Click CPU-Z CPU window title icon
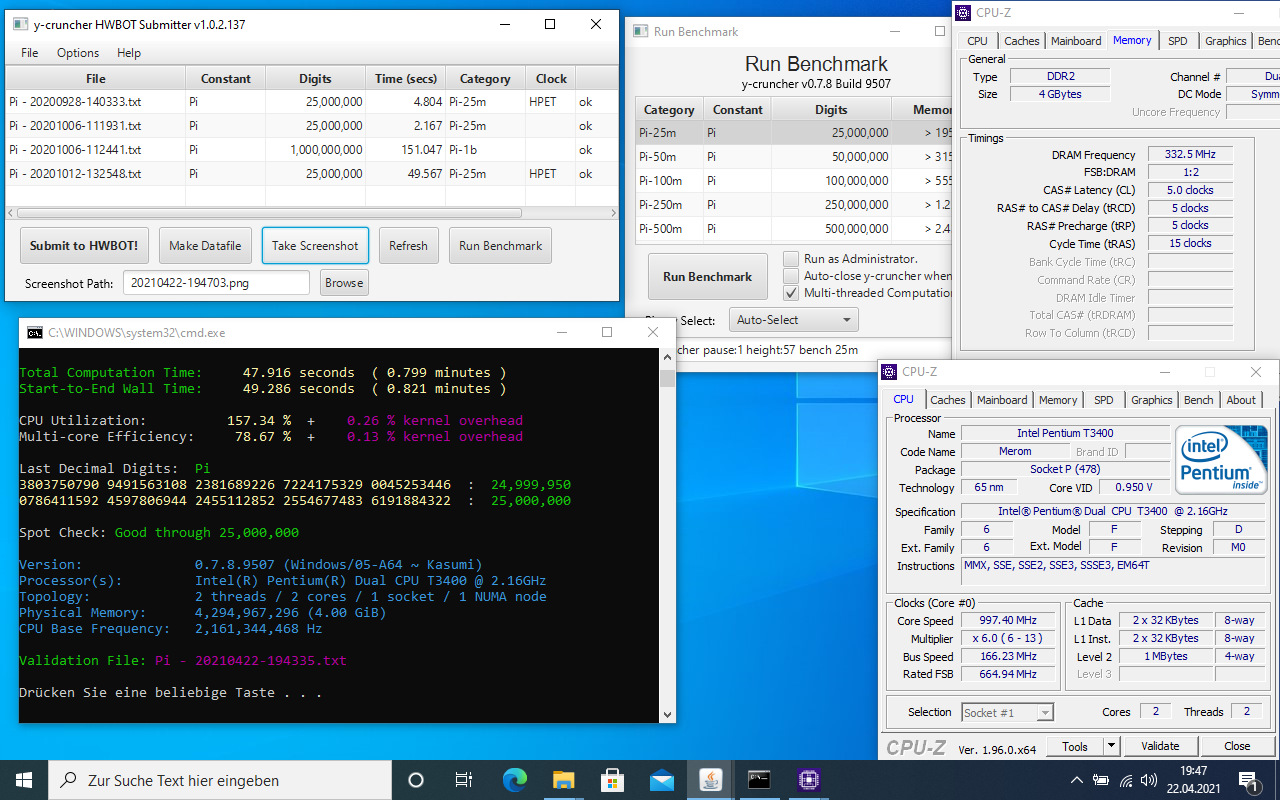This screenshot has width=1280, height=800. (x=890, y=371)
